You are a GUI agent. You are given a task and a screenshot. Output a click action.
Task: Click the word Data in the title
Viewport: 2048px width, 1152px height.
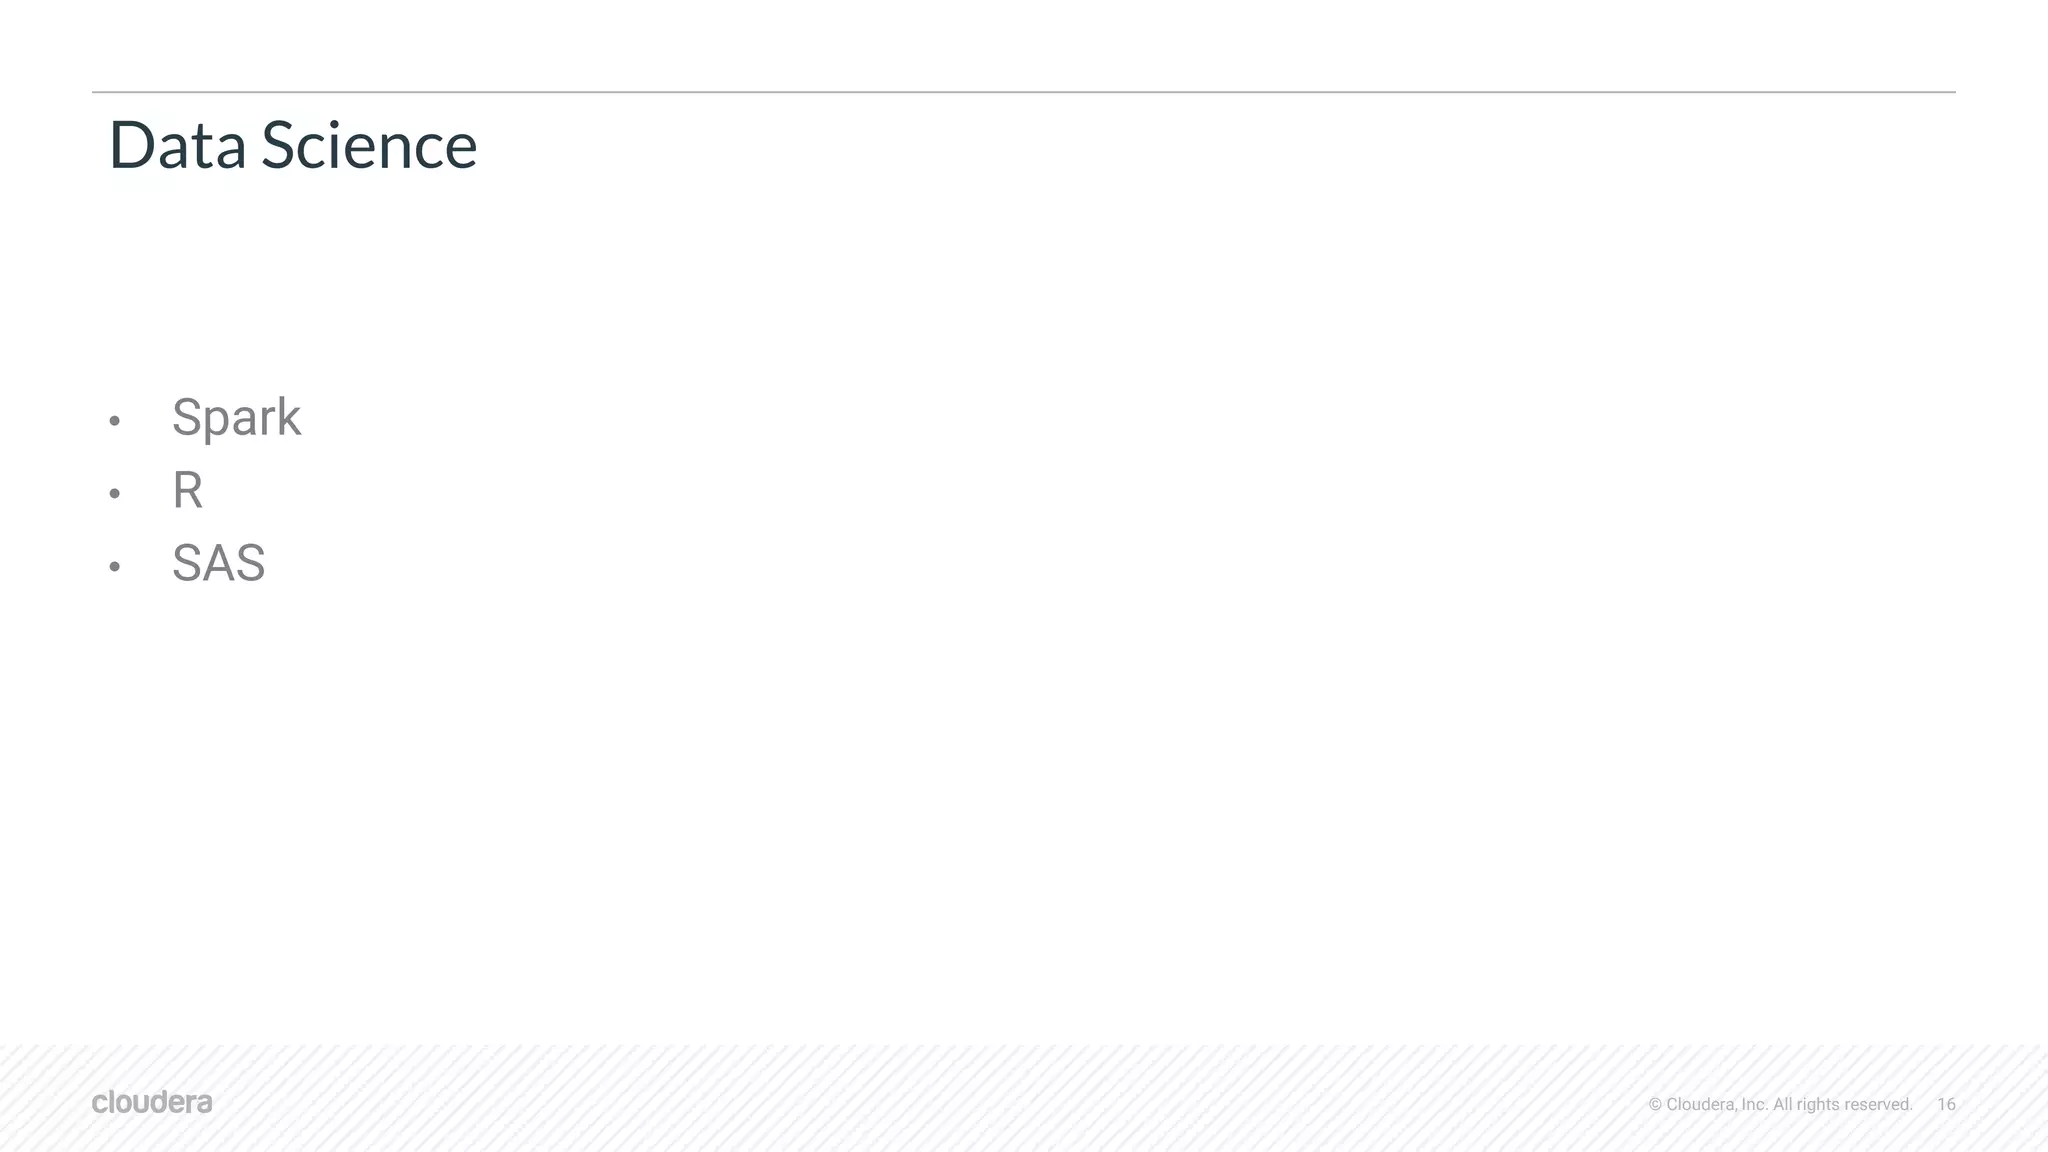(177, 145)
